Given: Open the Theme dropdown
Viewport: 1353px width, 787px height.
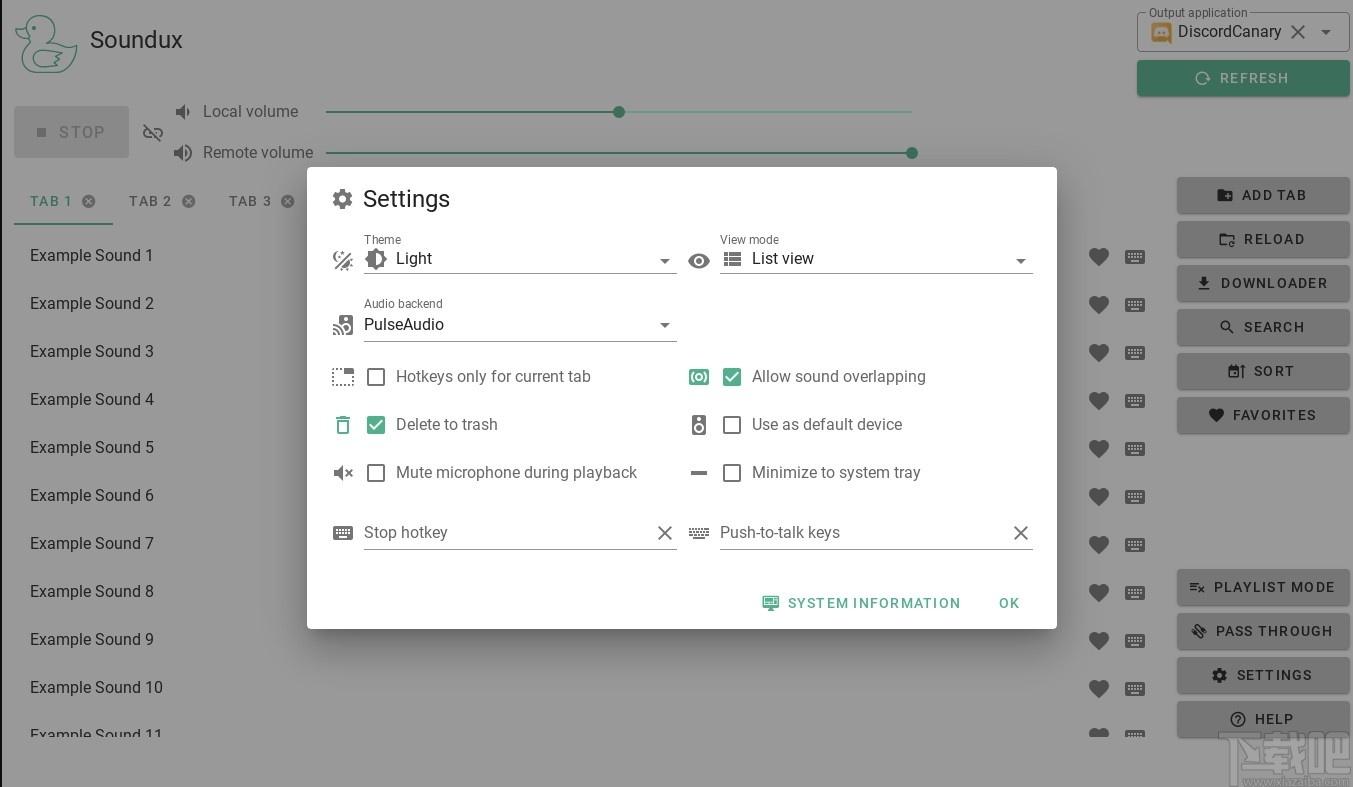Looking at the screenshot, I should (x=520, y=259).
